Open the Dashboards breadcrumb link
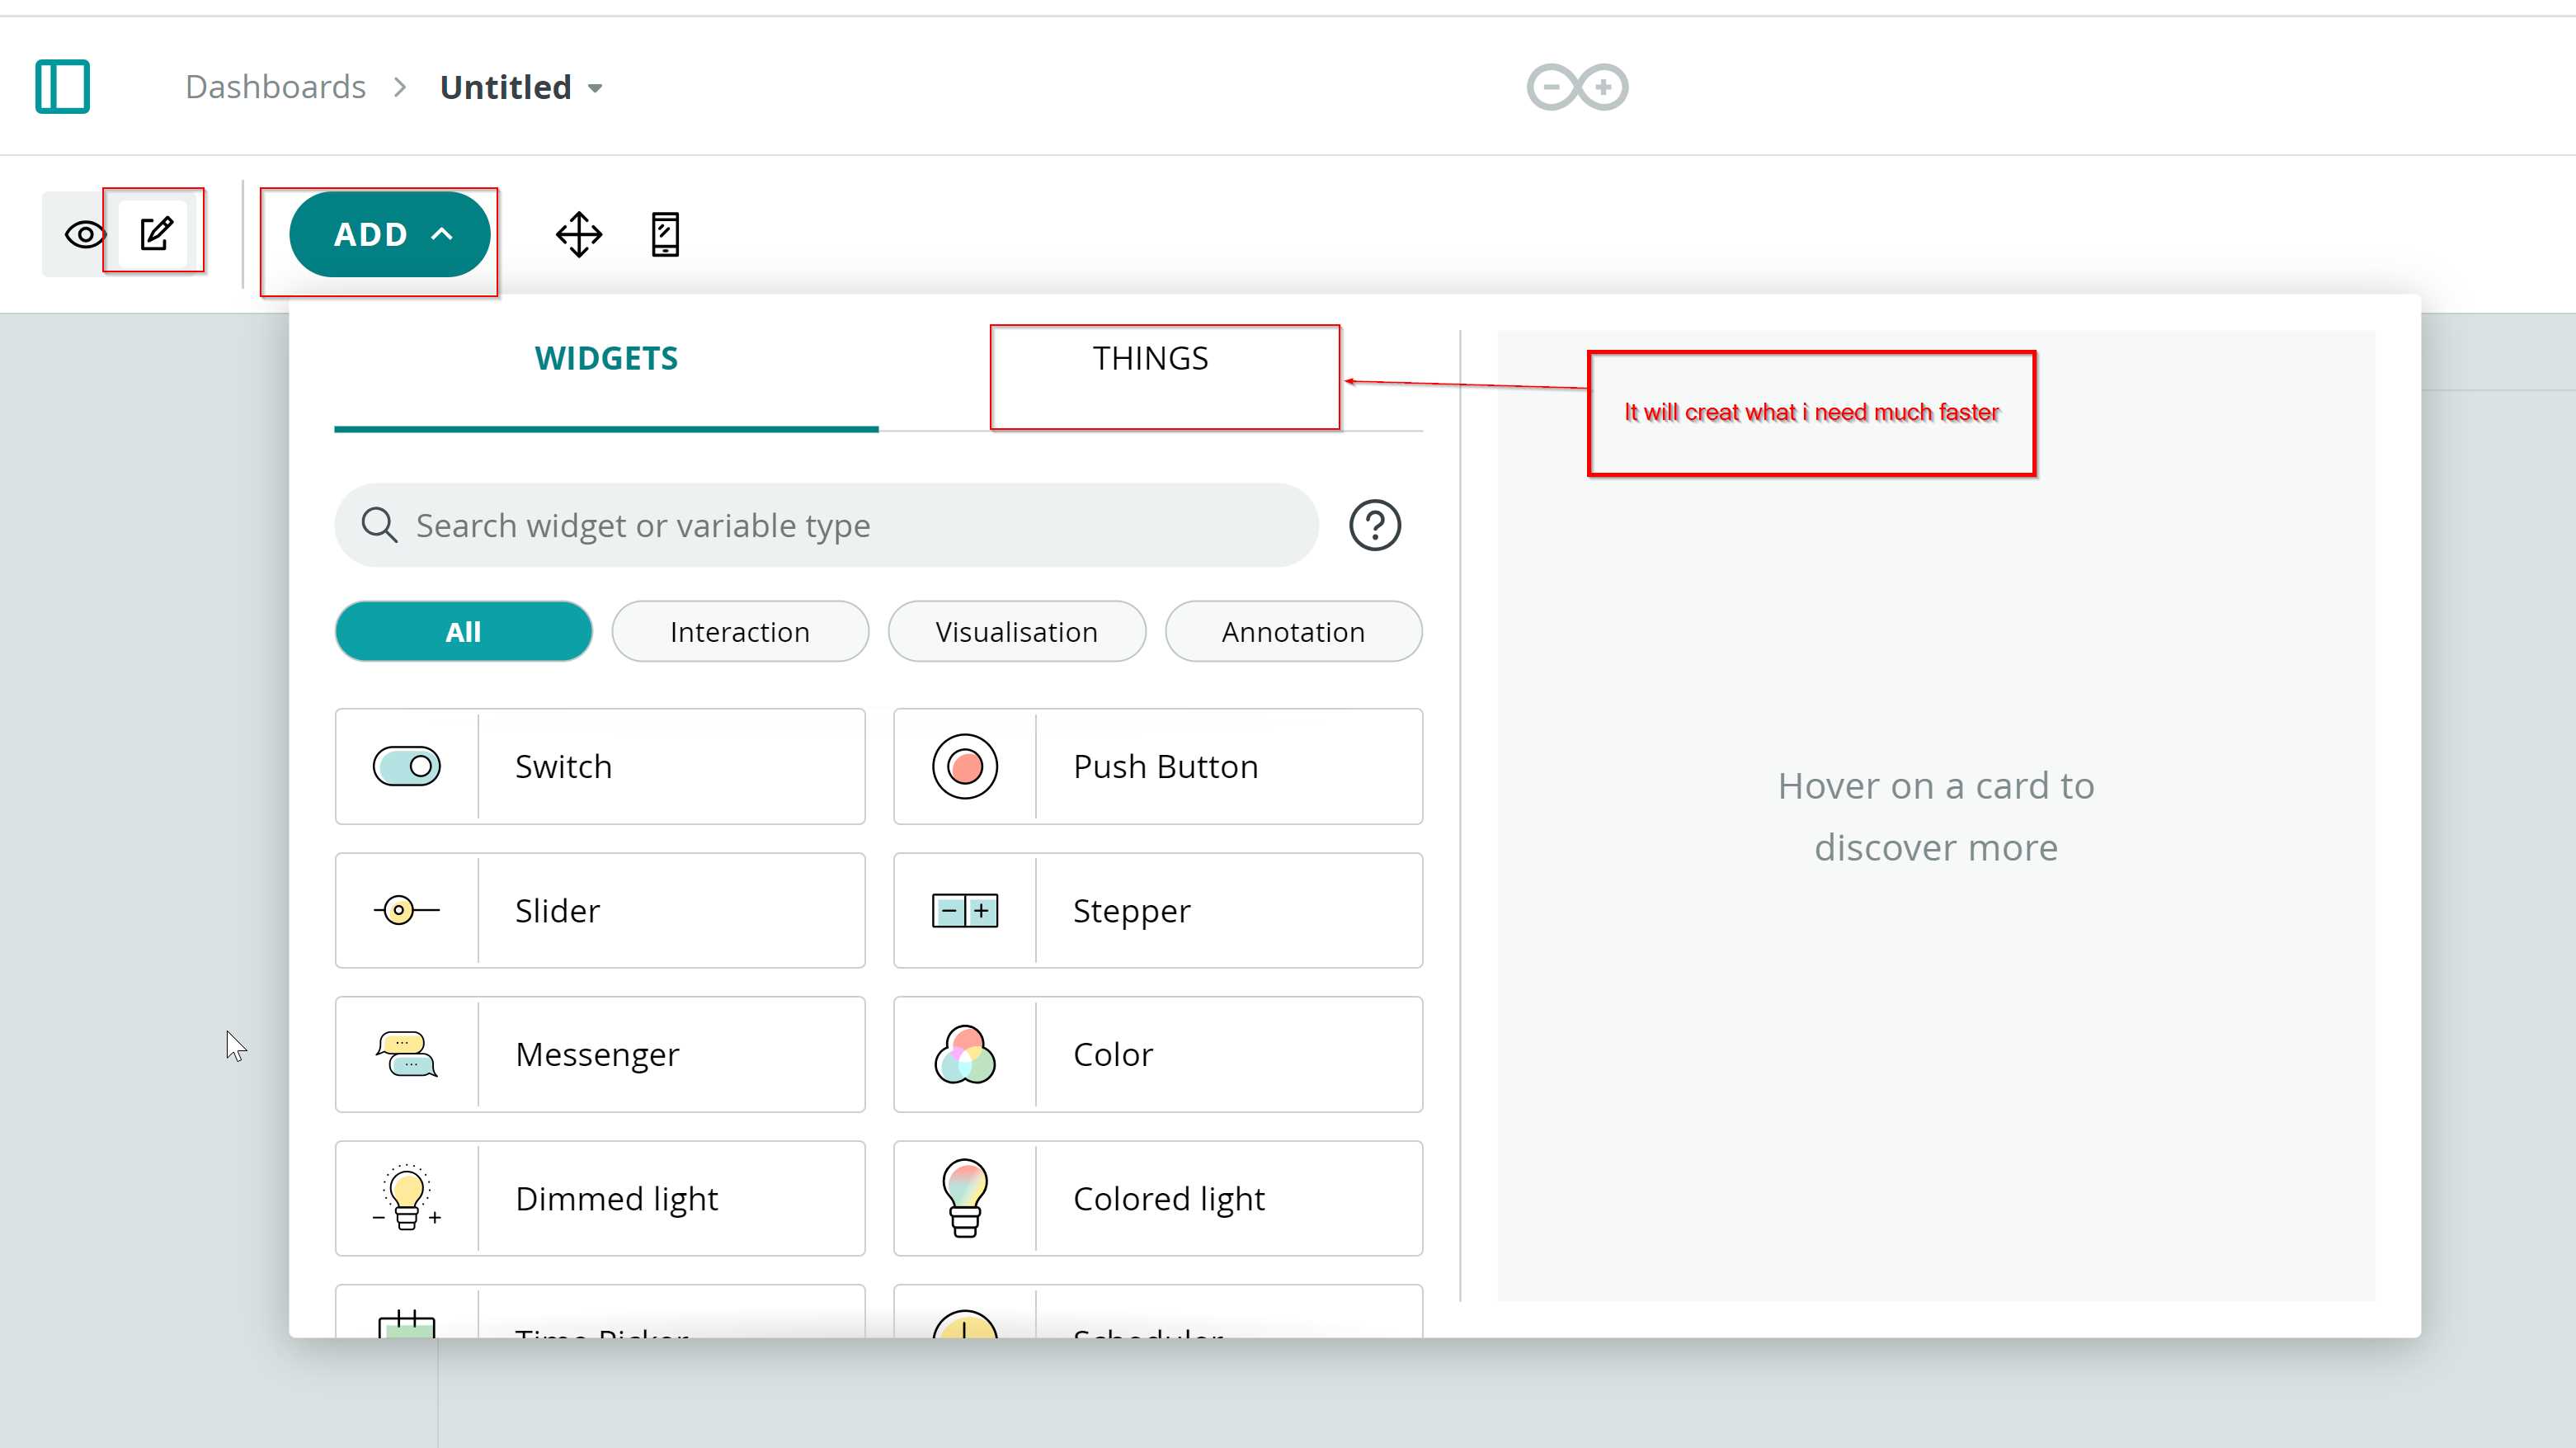2576x1448 pixels. (x=275, y=87)
